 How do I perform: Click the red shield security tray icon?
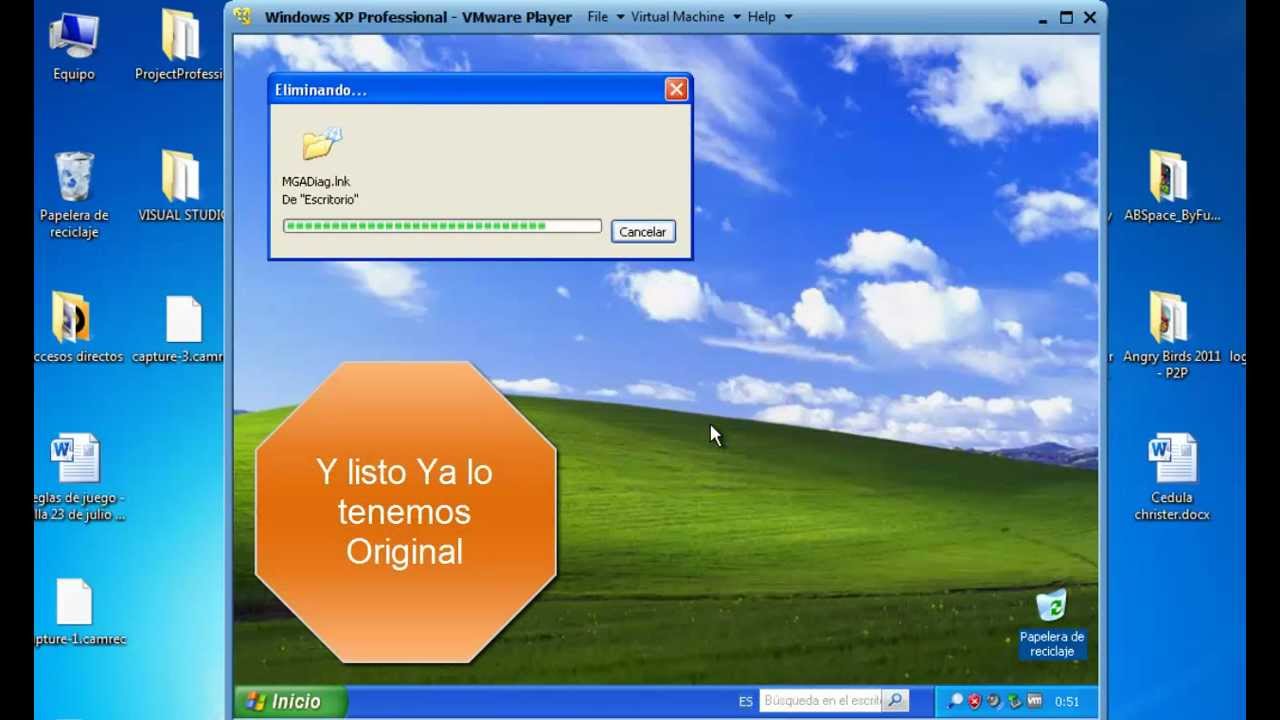coord(975,701)
